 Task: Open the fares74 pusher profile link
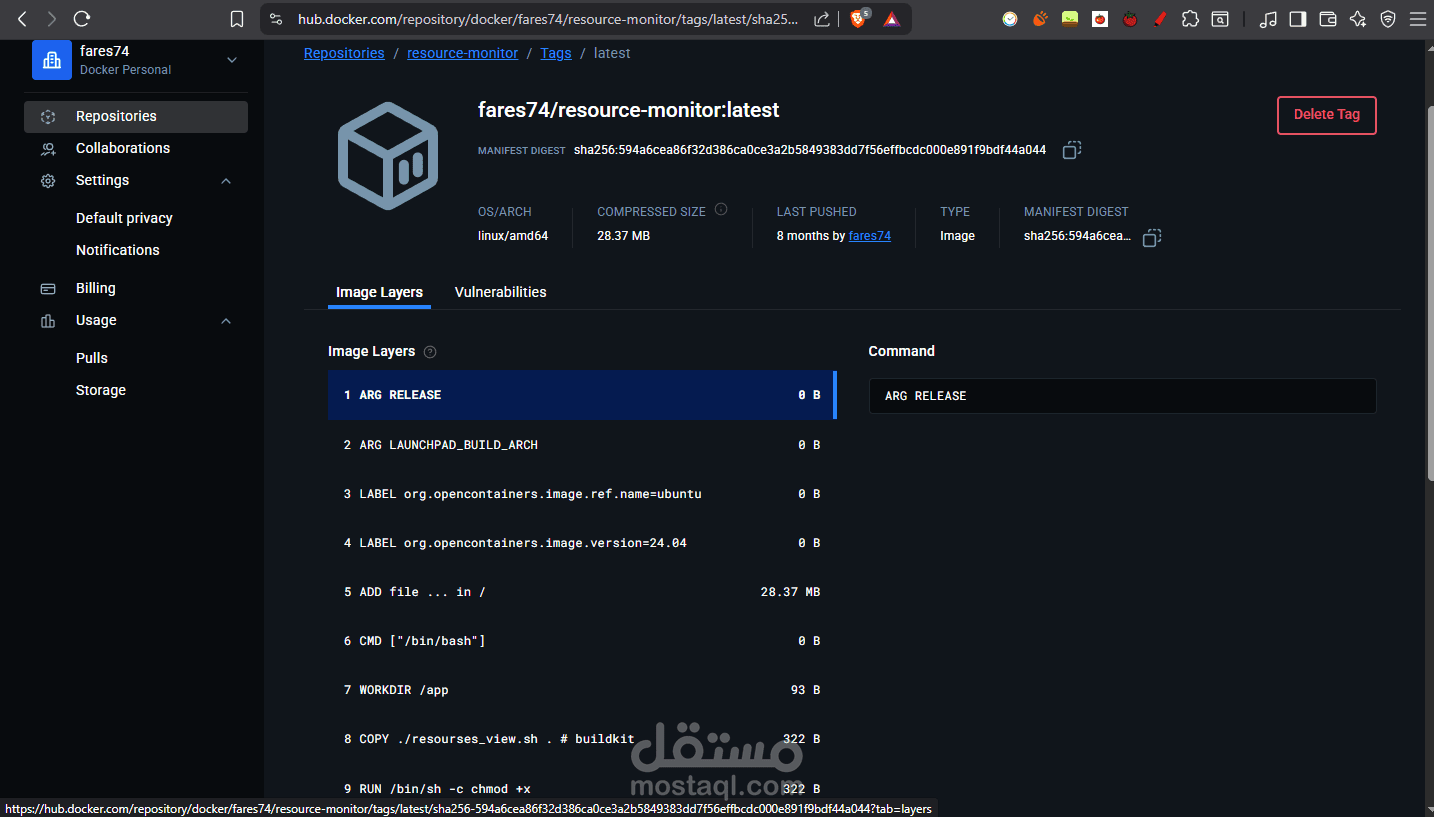coord(869,236)
